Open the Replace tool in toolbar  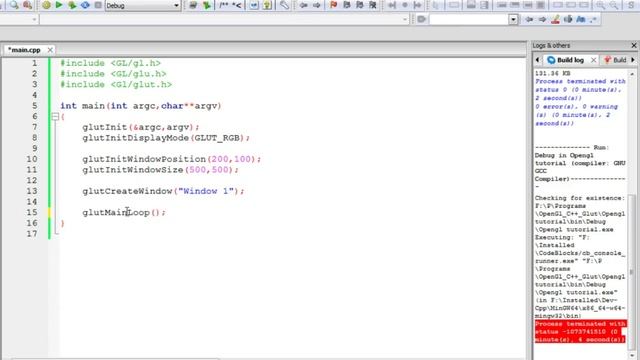coord(27,5)
